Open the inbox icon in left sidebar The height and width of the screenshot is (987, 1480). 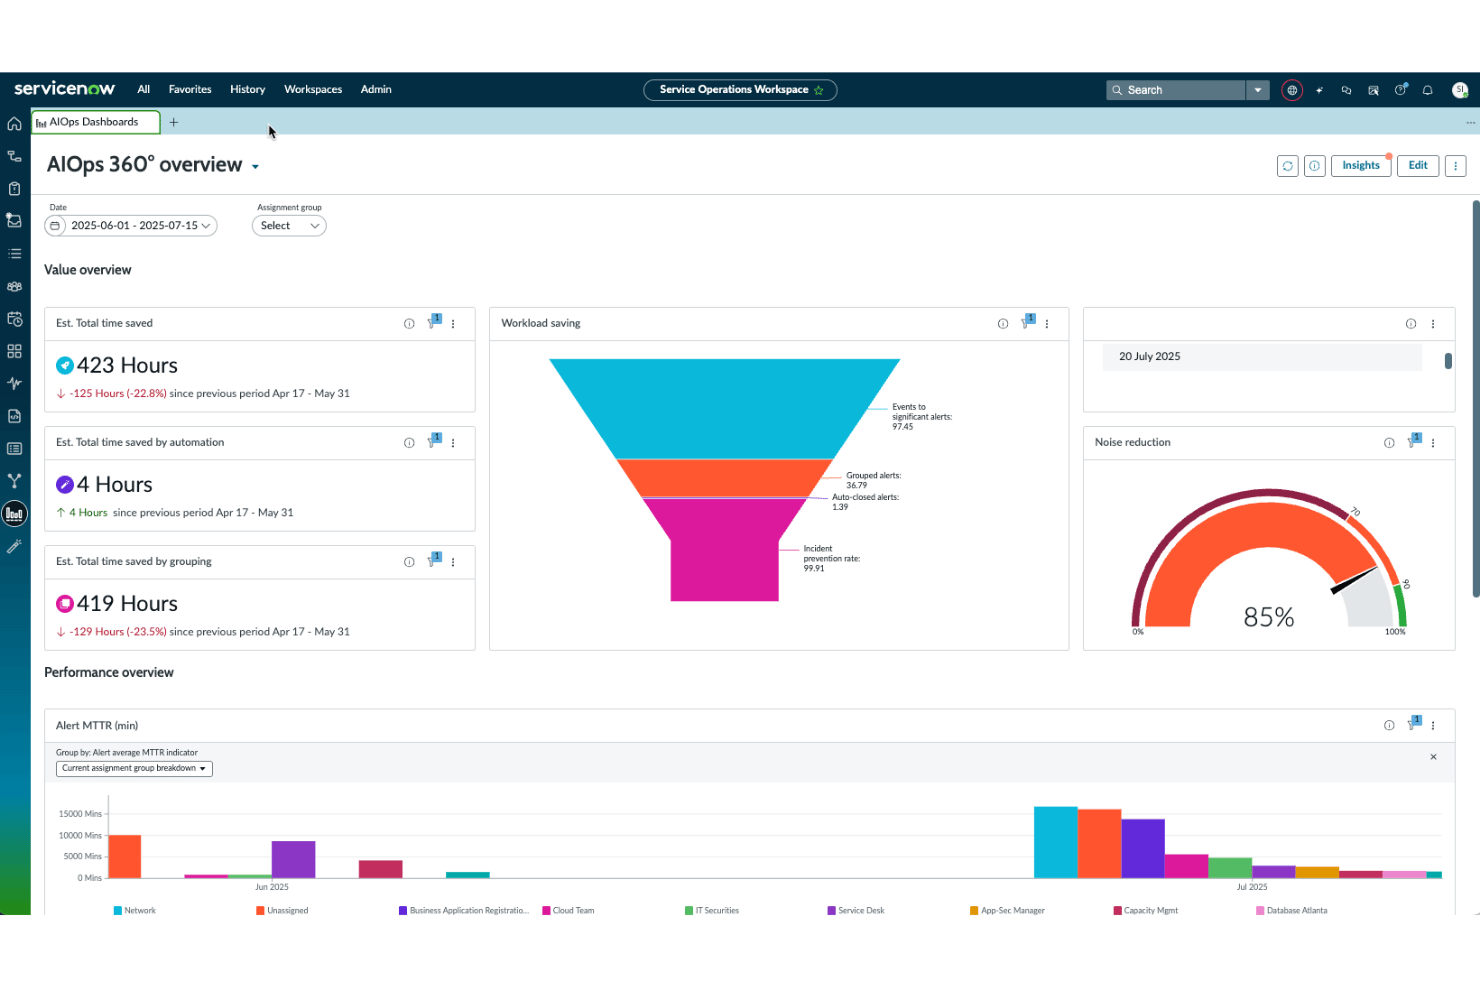coord(14,221)
